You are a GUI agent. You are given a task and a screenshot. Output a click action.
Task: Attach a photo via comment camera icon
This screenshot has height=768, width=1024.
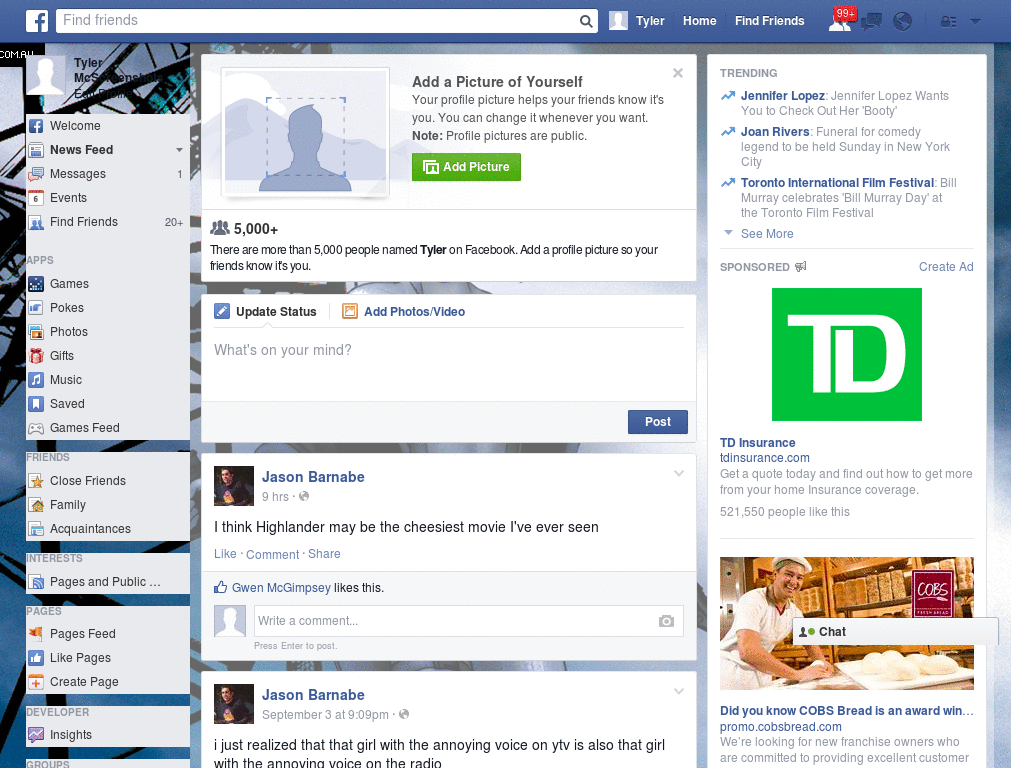(x=666, y=621)
